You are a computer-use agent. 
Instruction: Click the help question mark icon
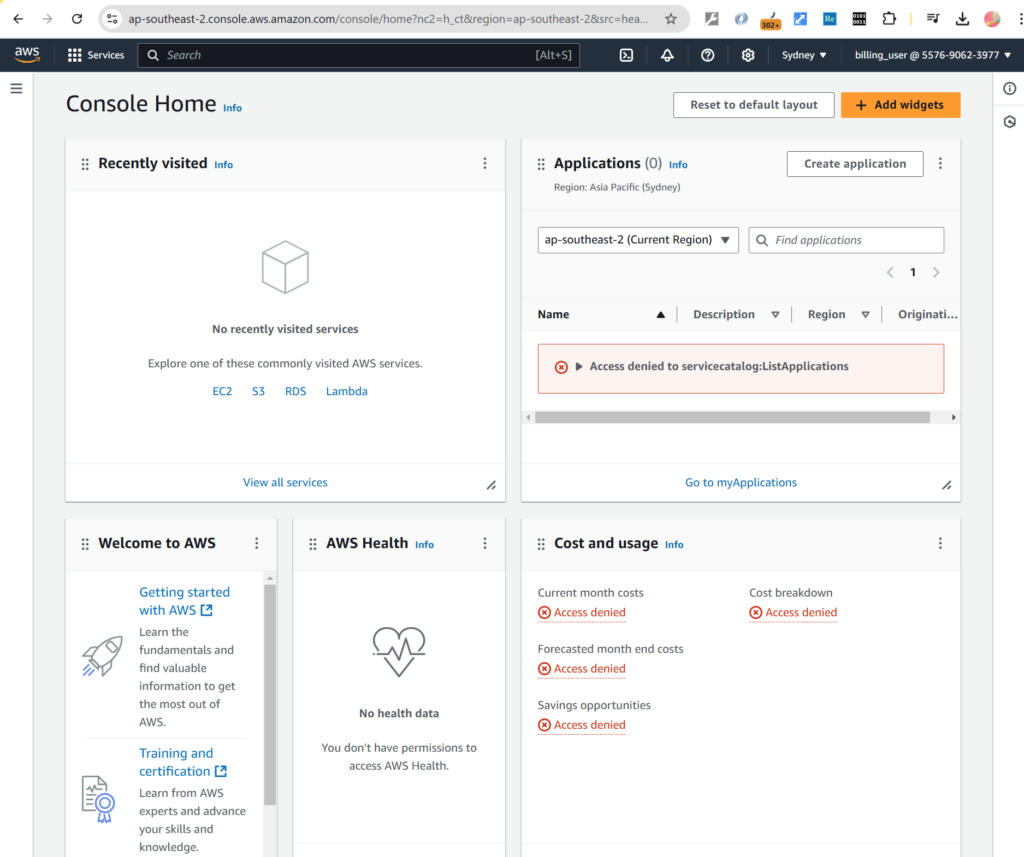(x=708, y=55)
